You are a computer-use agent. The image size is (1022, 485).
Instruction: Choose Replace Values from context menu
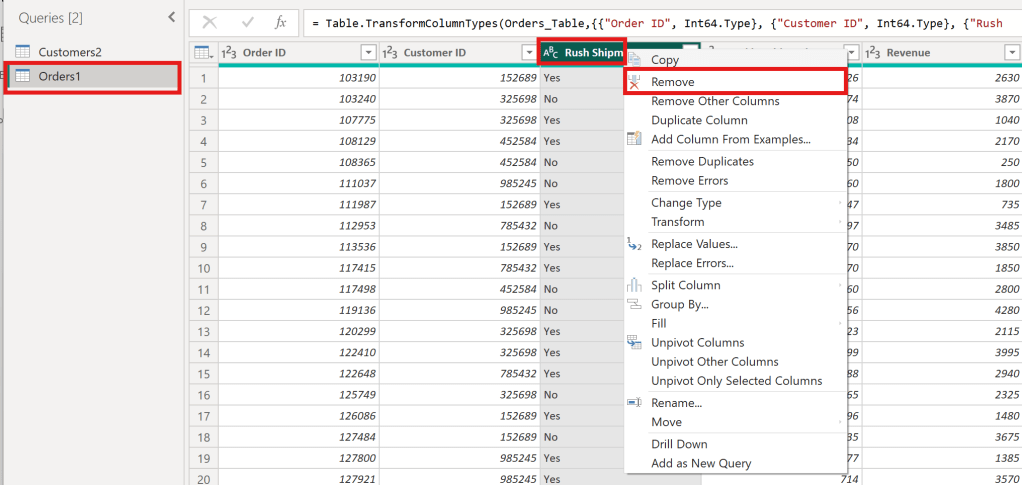click(694, 244)
